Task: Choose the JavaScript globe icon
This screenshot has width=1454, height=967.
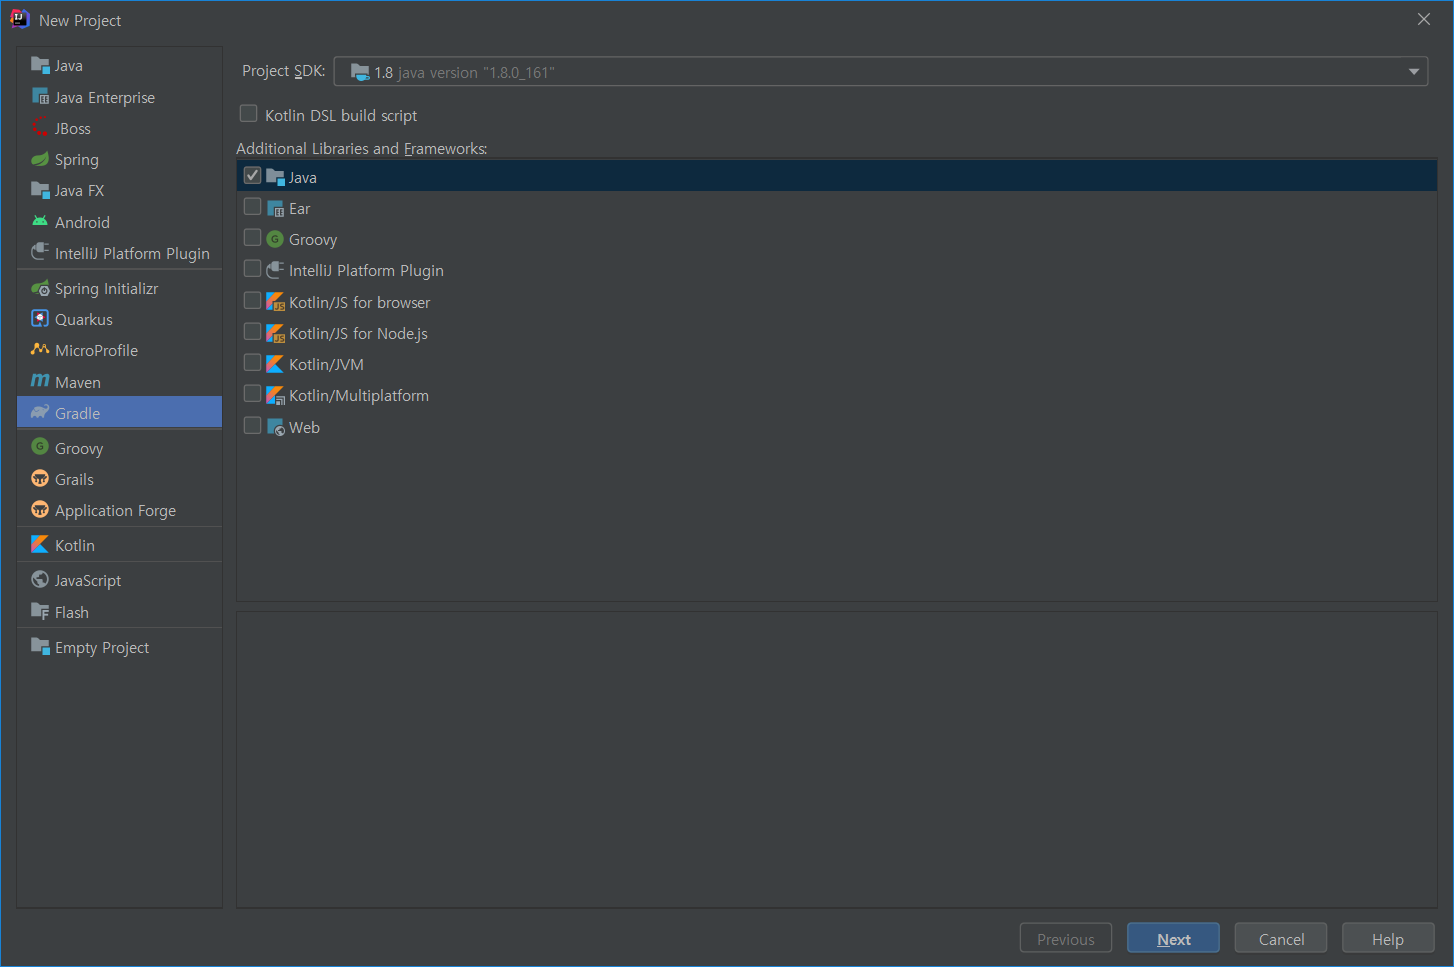Action: [40, 580]
